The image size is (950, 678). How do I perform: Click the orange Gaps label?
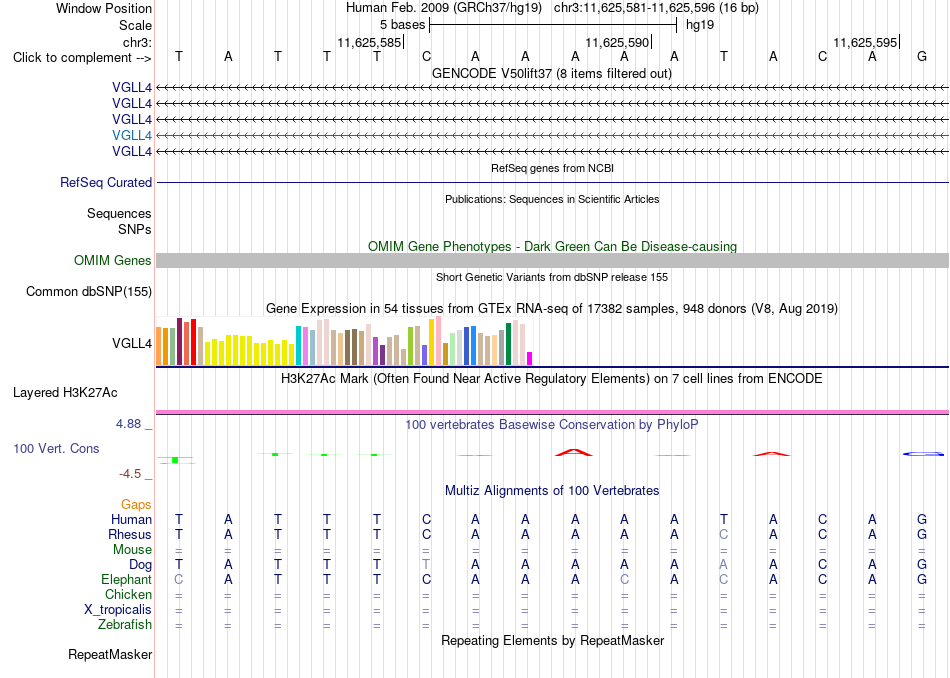point(136,504)
